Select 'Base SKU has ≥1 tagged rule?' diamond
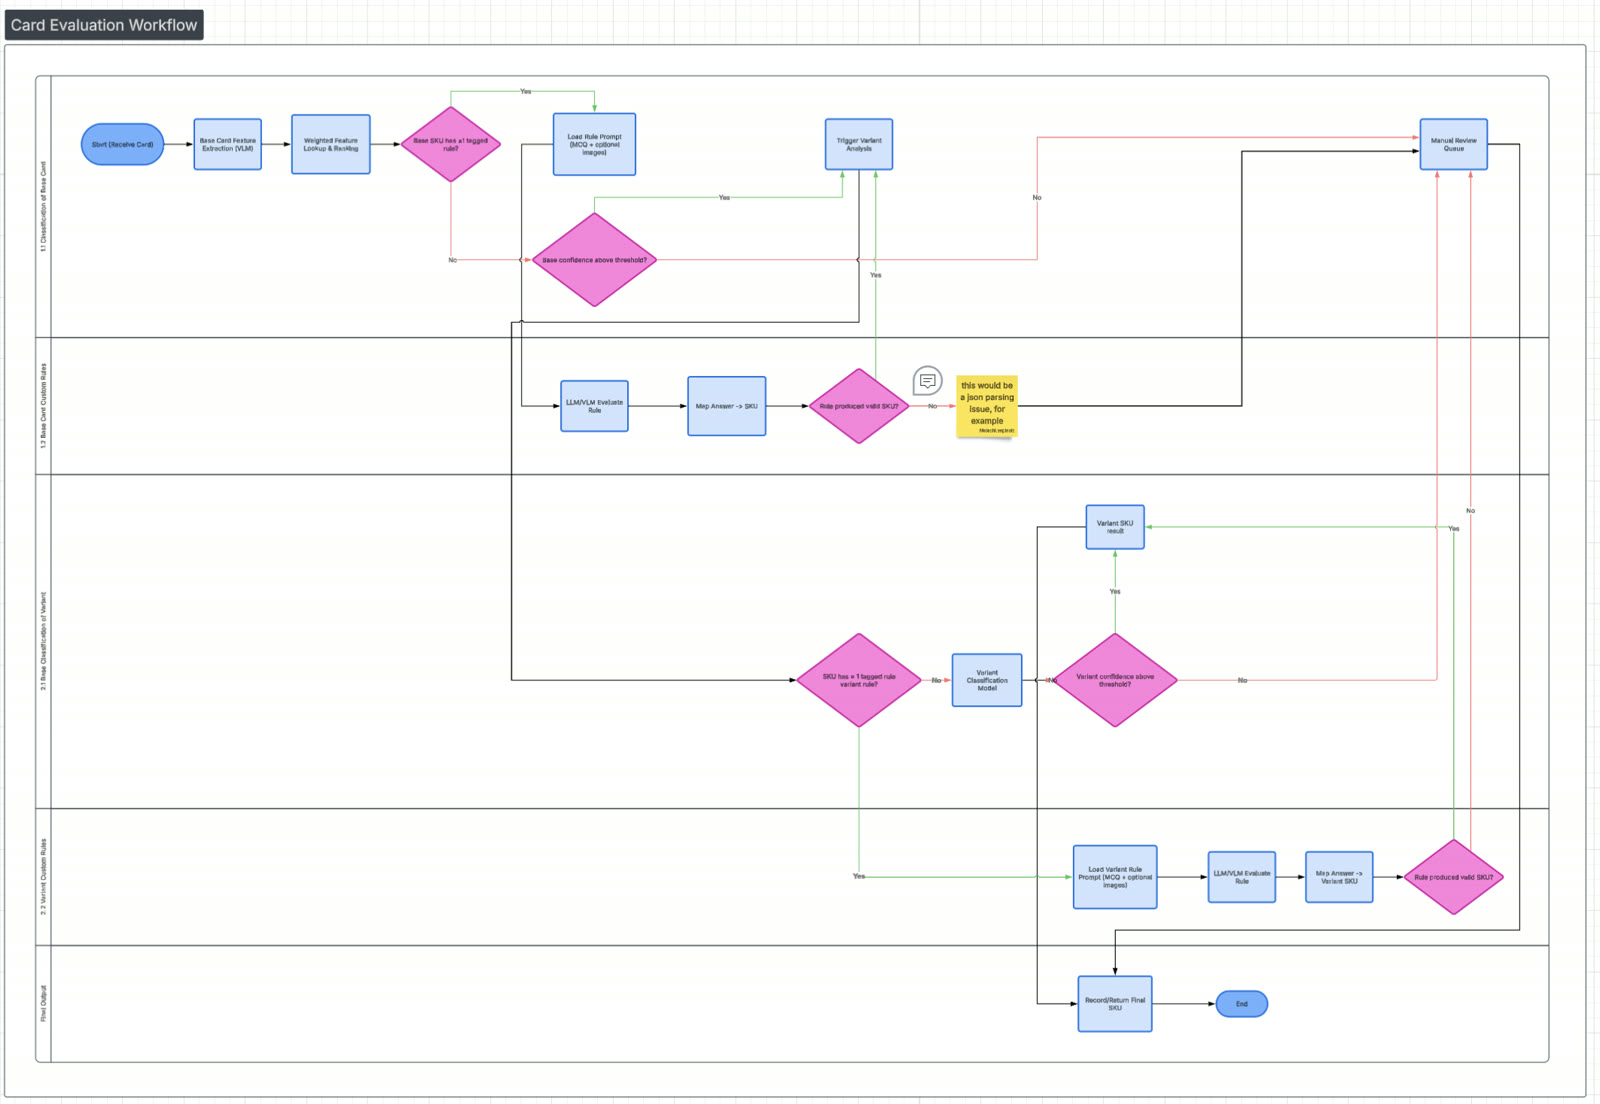1600x1104 pixels. tap(451, 144)
